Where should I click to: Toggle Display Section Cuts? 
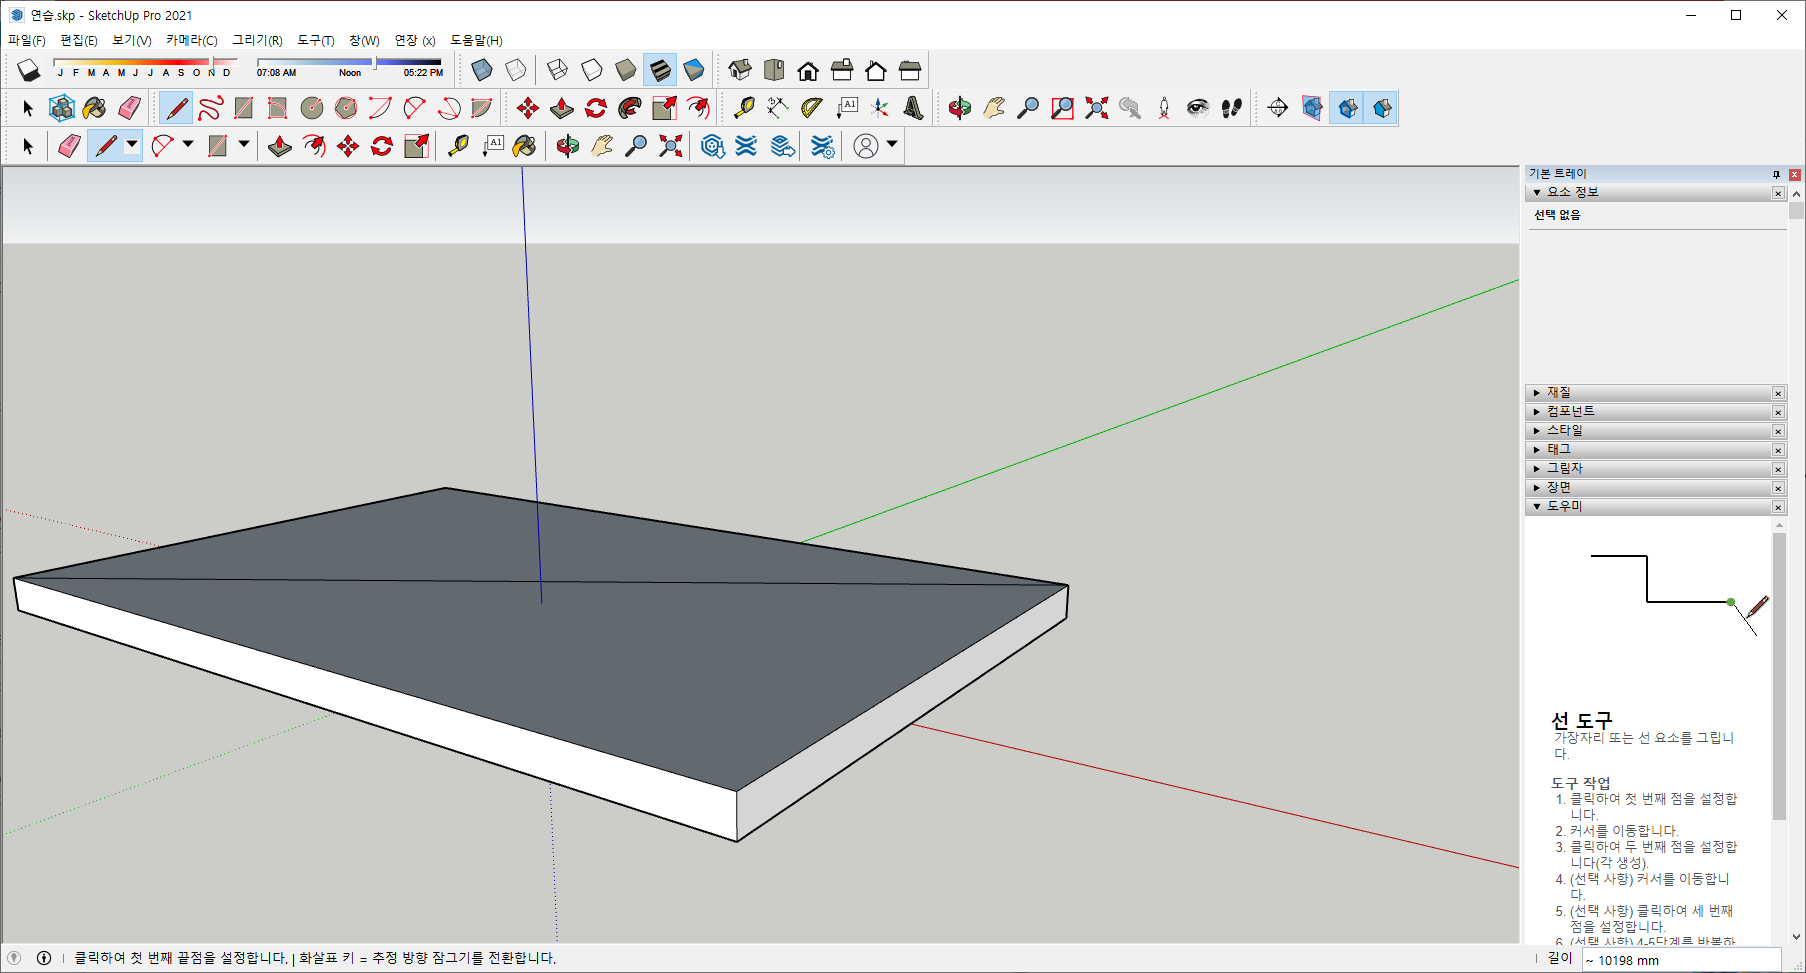1348,108
